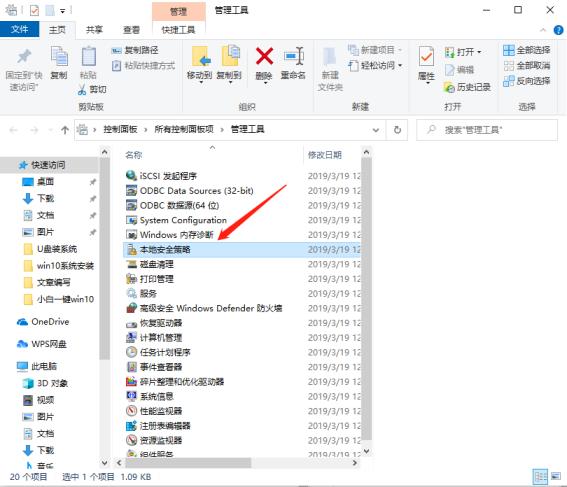Click the Move to folder icon
Screen dimensions: 567x487
[x=201, y=56]
